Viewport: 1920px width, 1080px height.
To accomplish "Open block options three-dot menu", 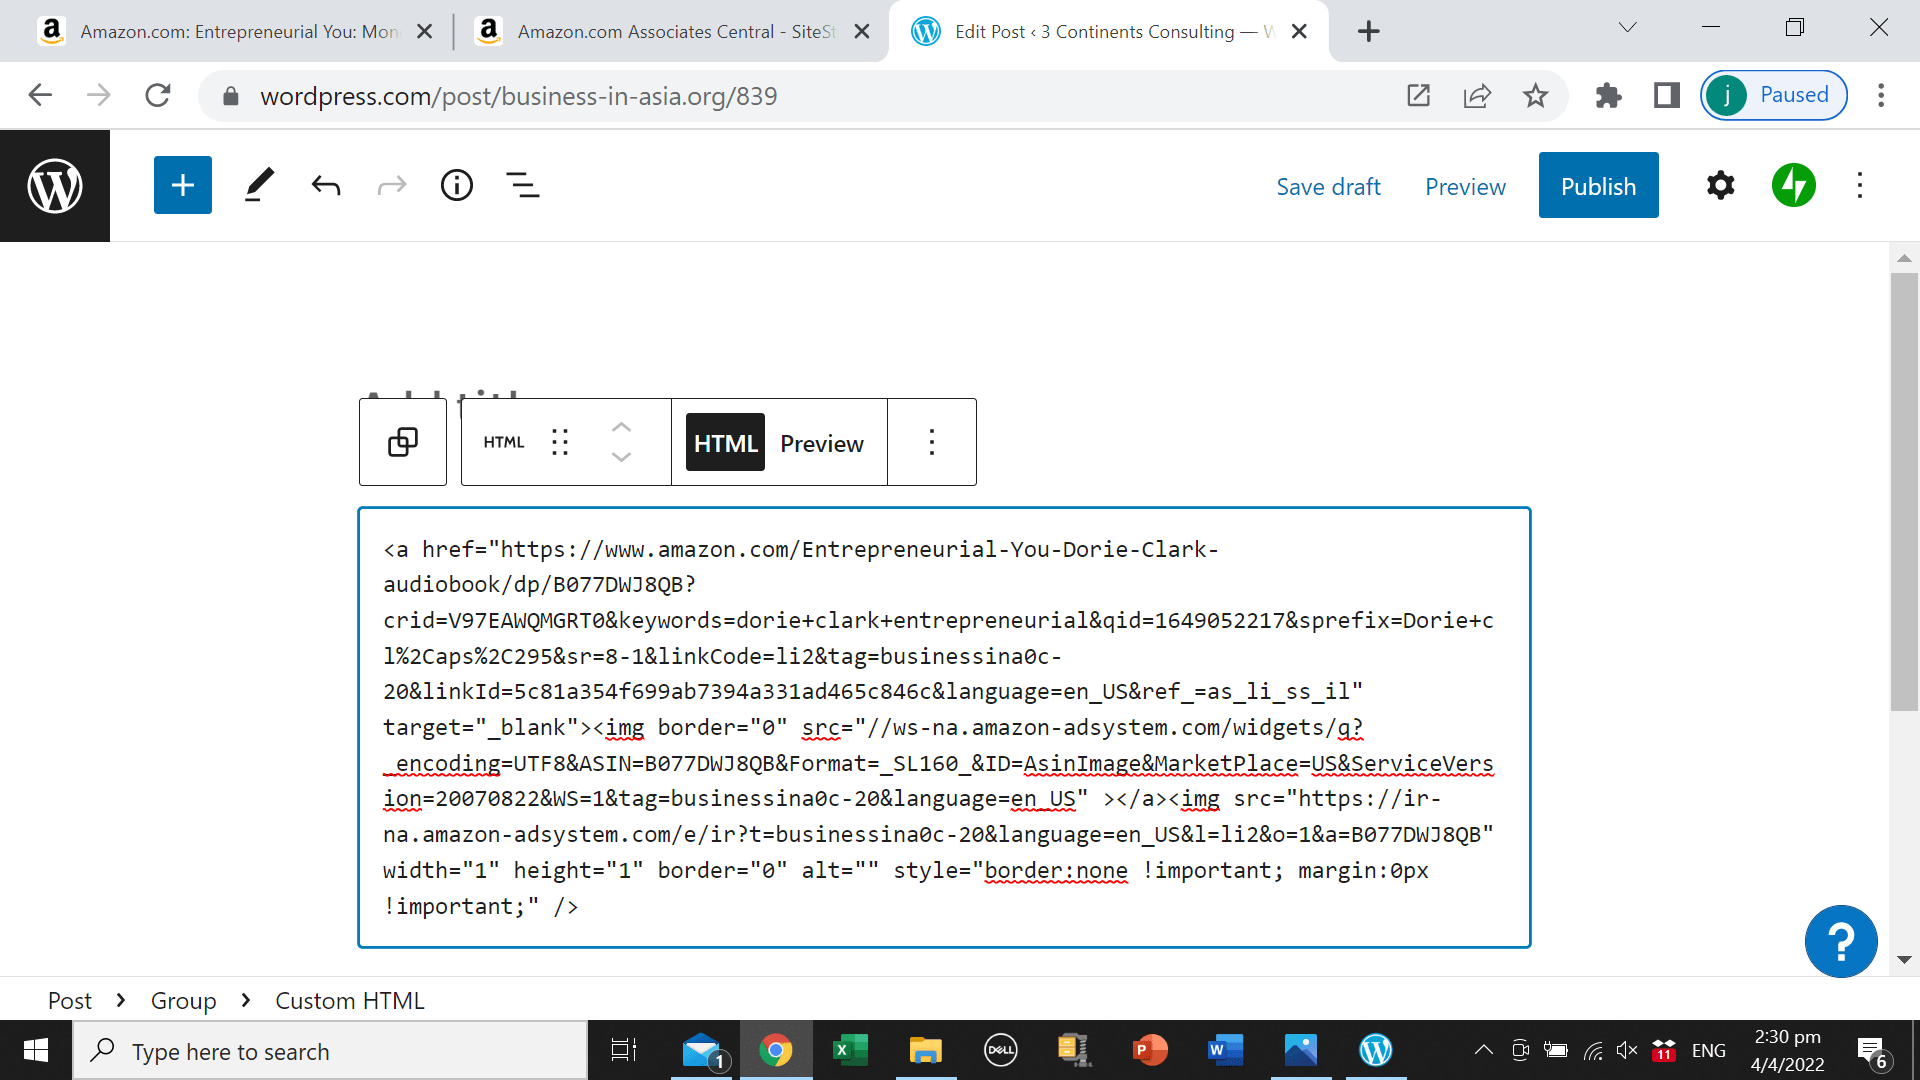I will pyautogui.click(x=931, y=442).
